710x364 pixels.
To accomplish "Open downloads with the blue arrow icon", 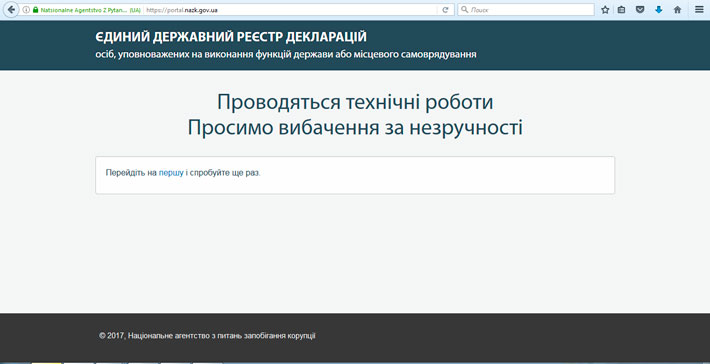I will click(x=659, y=10).
